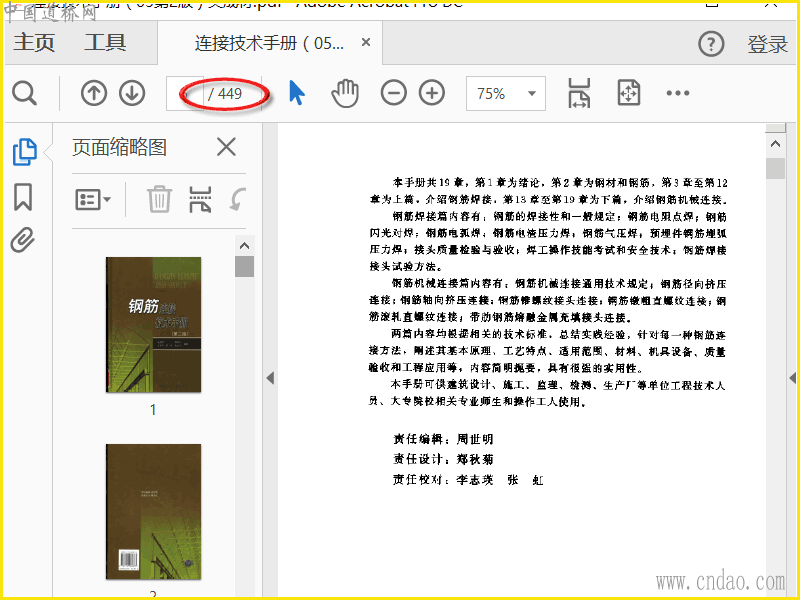Click the thumbnail panel scrollbar handle
This screenshot has width=800, height=600.
pos(244,266)
